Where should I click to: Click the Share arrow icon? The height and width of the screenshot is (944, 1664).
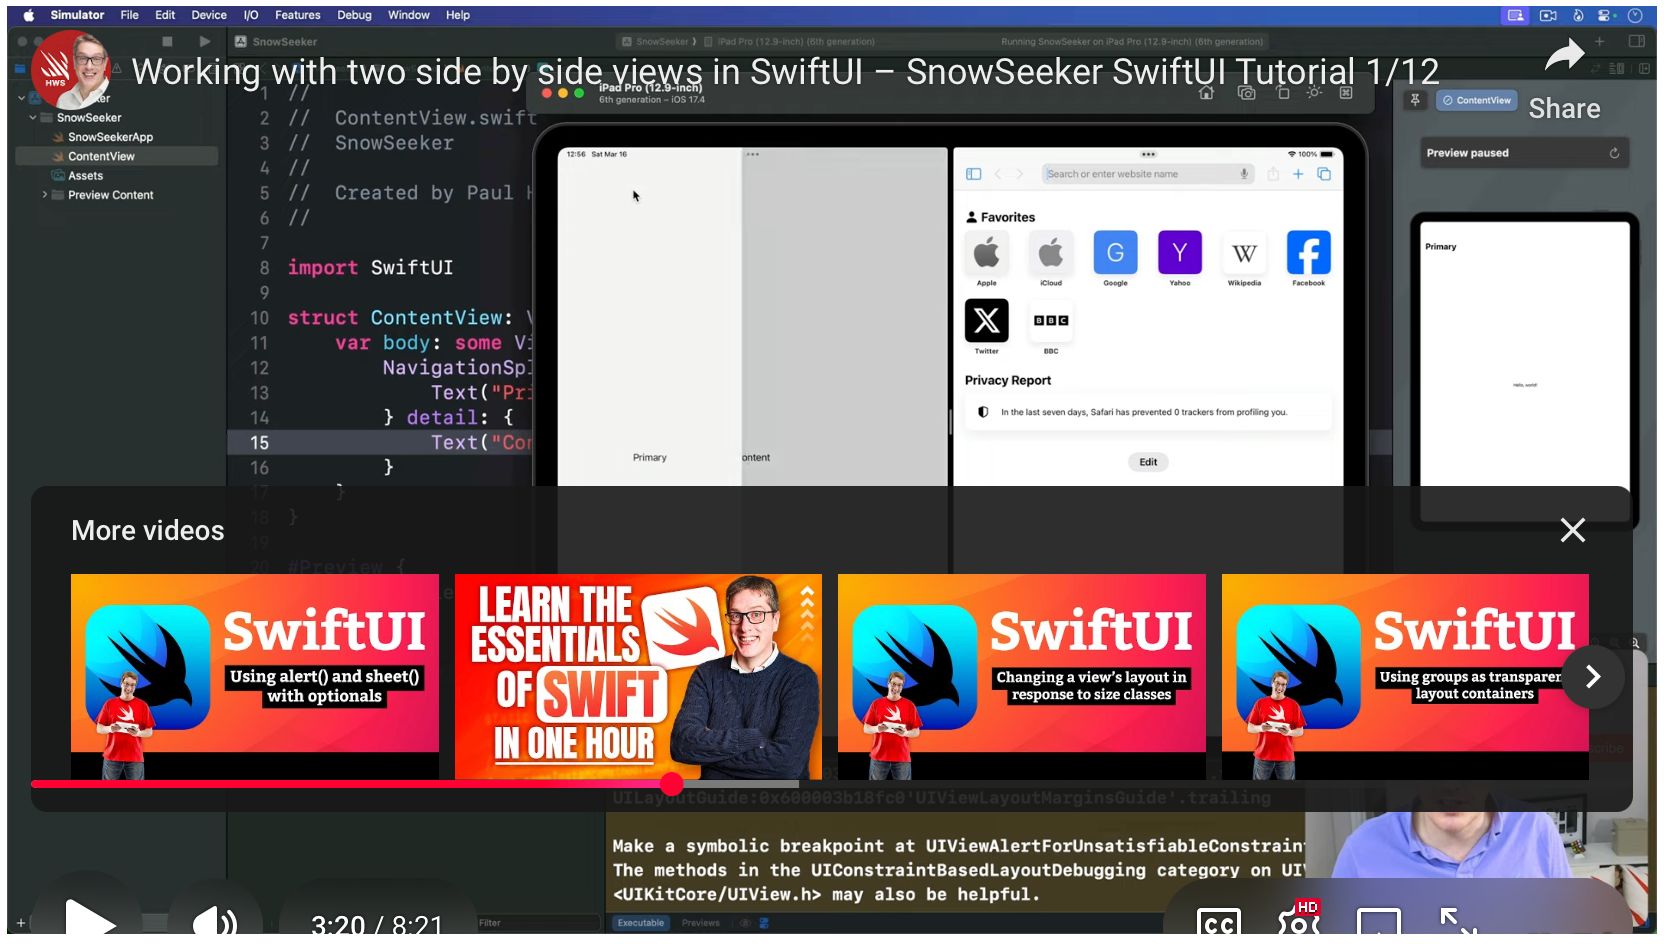pos(1564,55)
